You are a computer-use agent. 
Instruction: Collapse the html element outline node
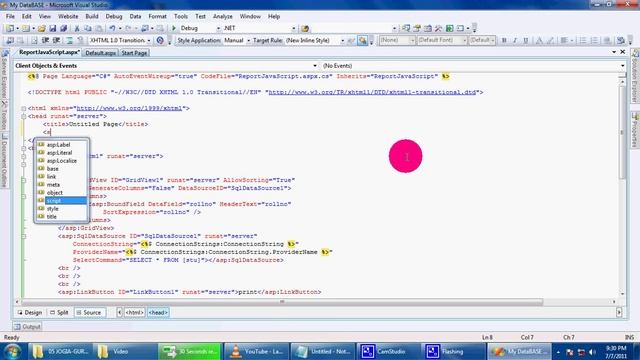[x=24, y=109]
